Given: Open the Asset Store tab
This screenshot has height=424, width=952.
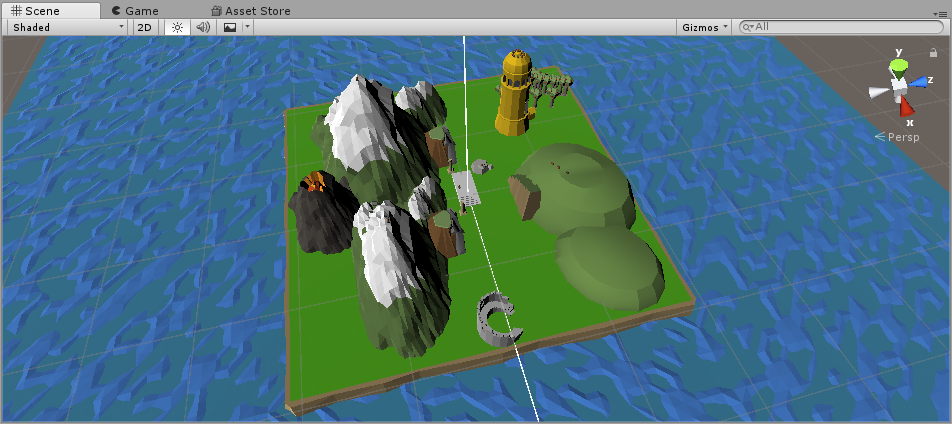Looking at the screenshot, I should (x=250, y=10).
